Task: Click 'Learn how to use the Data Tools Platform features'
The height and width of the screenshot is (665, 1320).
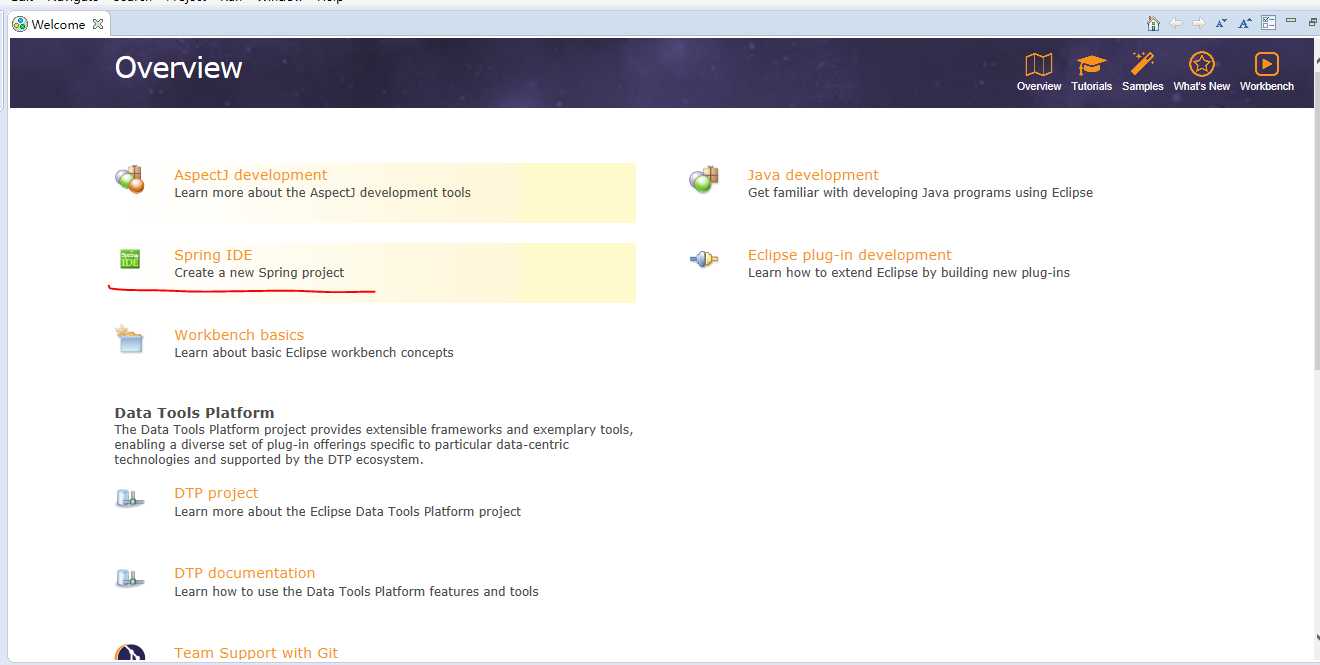Action: [356, 591]
